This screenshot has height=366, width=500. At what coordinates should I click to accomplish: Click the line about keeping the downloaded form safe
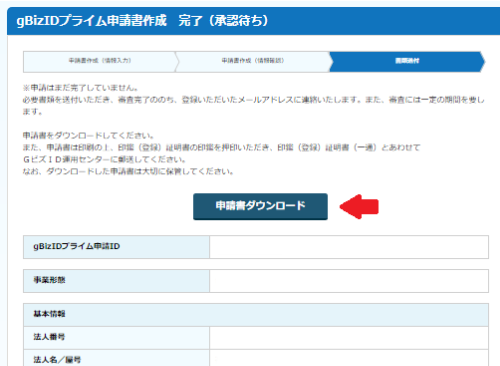[128, 172]
